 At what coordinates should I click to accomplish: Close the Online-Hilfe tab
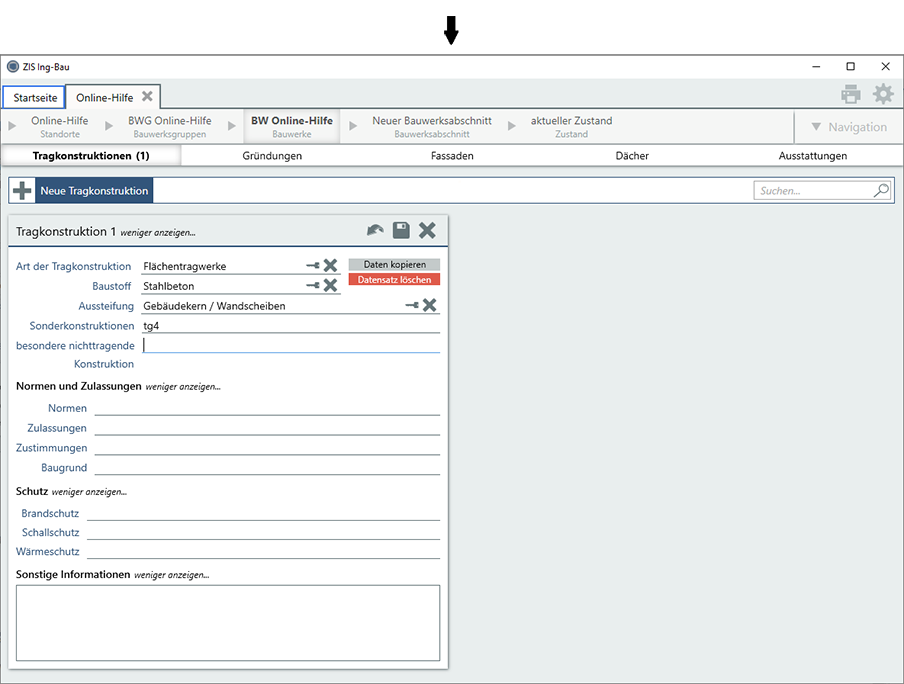point(147,97)
